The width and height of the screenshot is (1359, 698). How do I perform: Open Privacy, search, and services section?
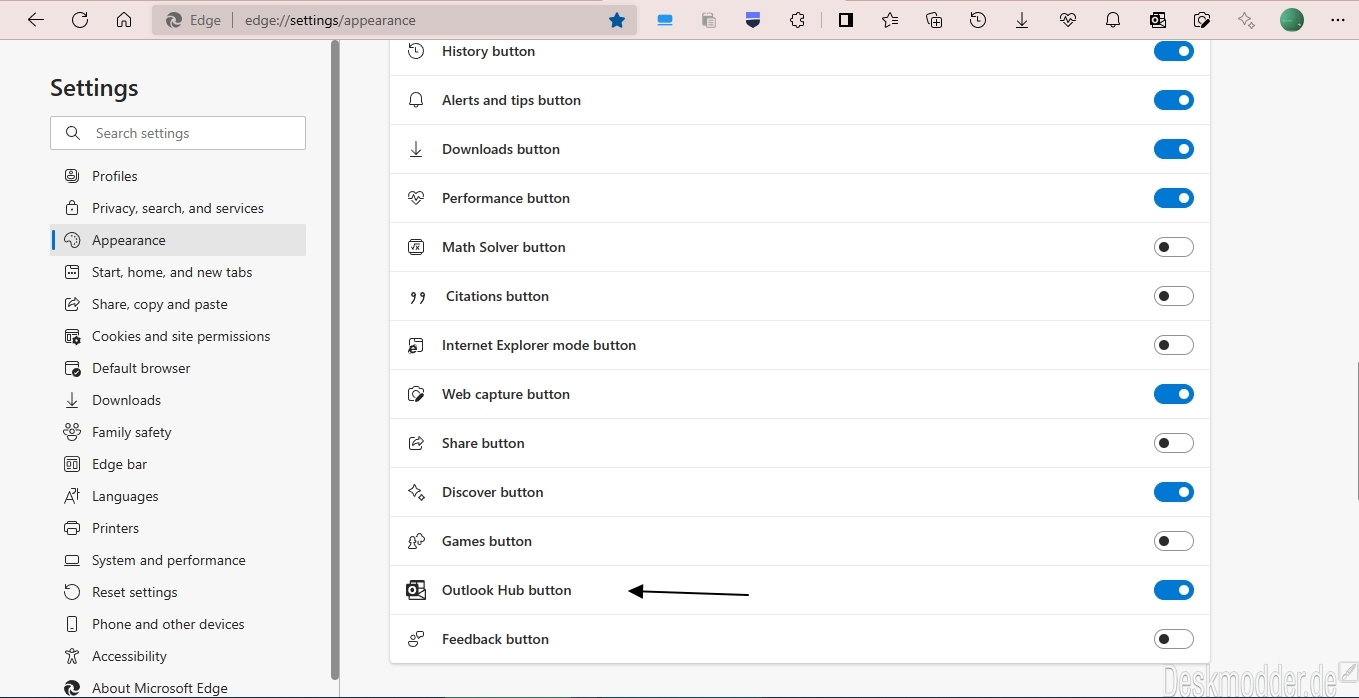[x=178, y=208]
